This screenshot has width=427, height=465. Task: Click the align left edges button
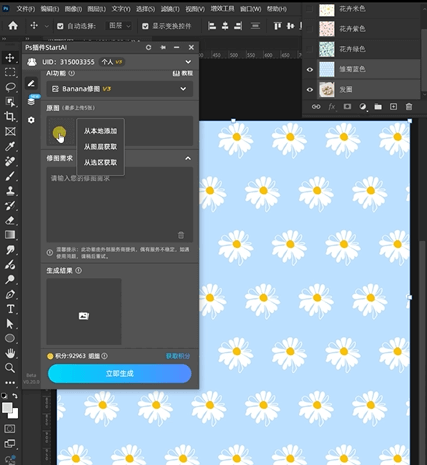click(212, 26)
